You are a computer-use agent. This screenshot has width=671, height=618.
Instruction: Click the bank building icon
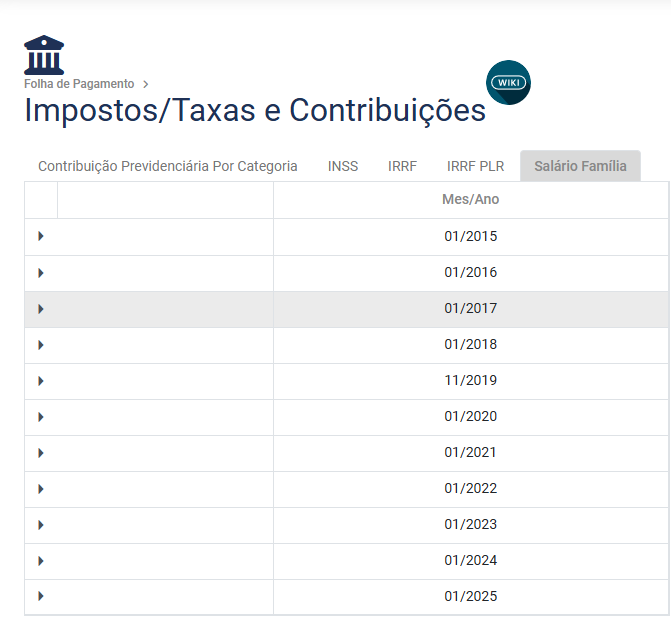click(x=44, y=55)
